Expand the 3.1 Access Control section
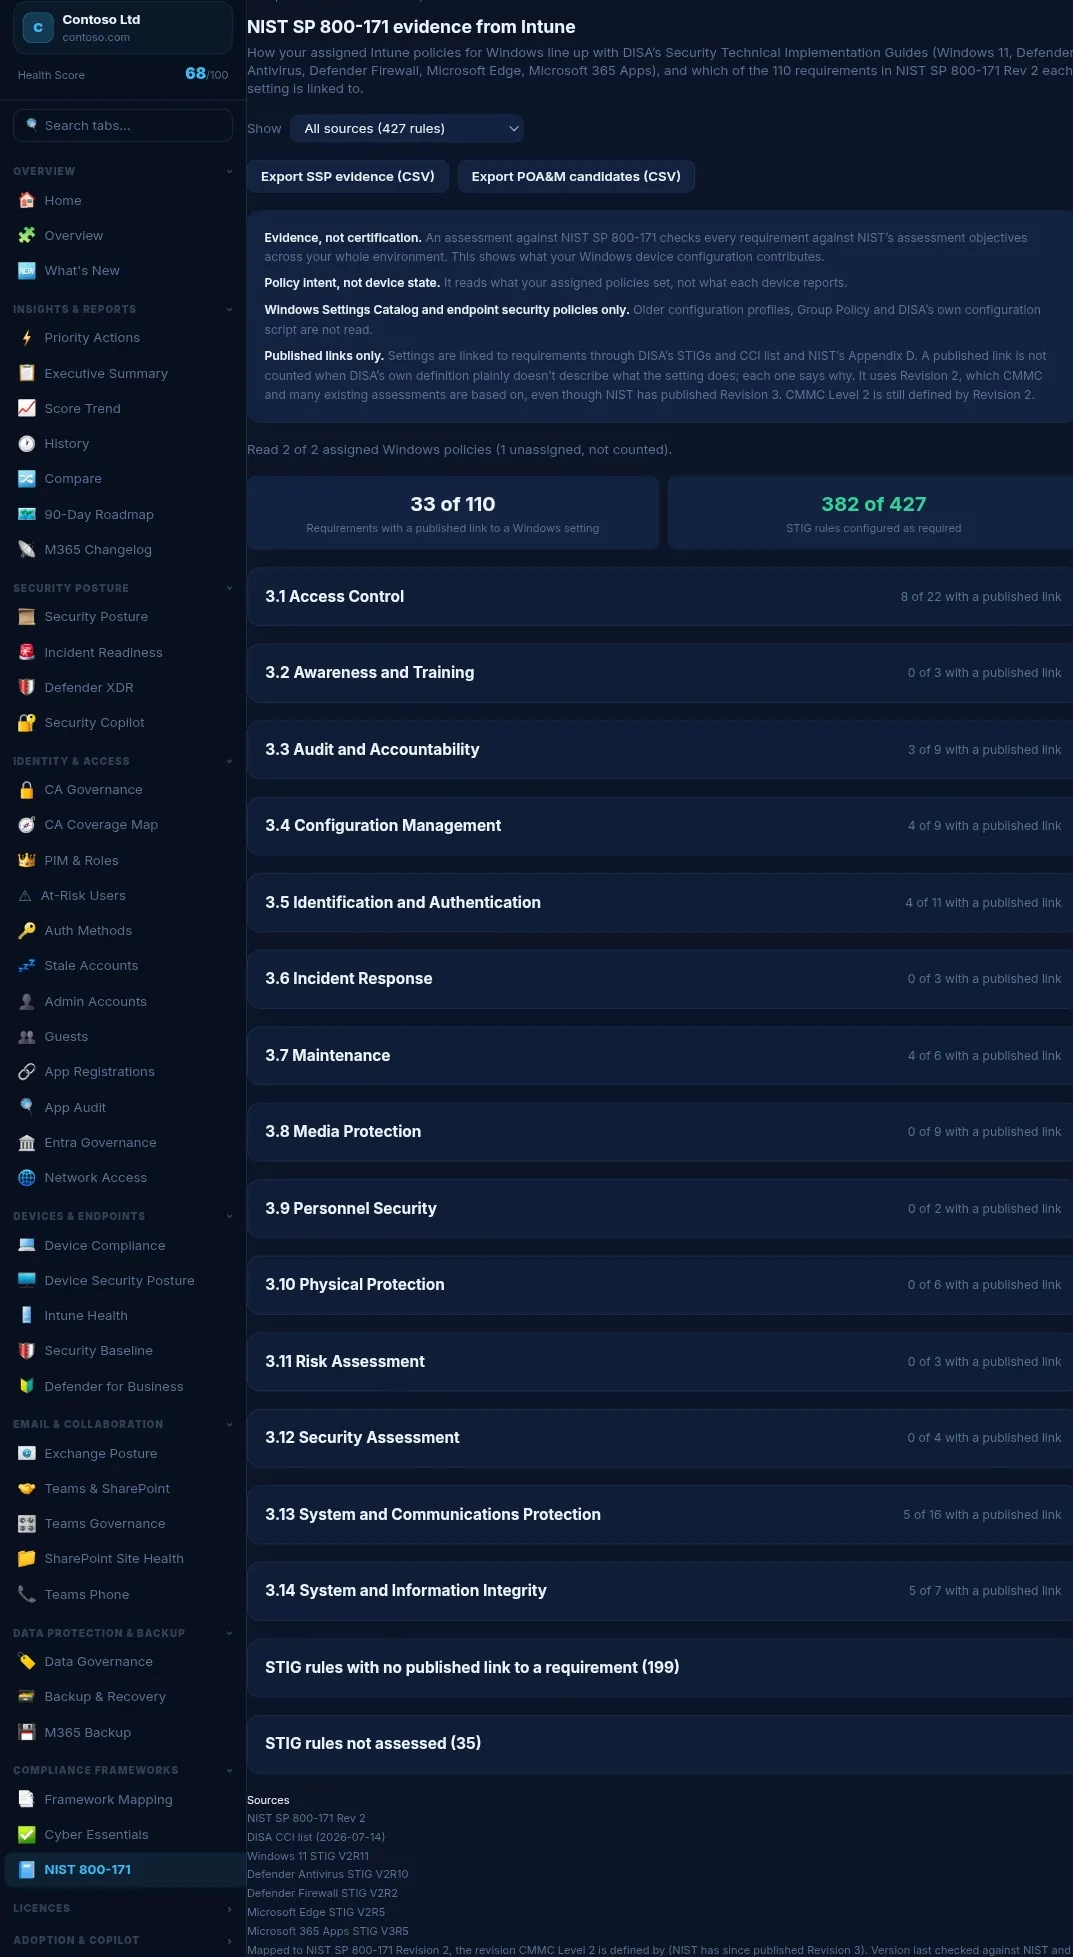The height and width of the screenshot is (1957, 1073). (660, 597)
